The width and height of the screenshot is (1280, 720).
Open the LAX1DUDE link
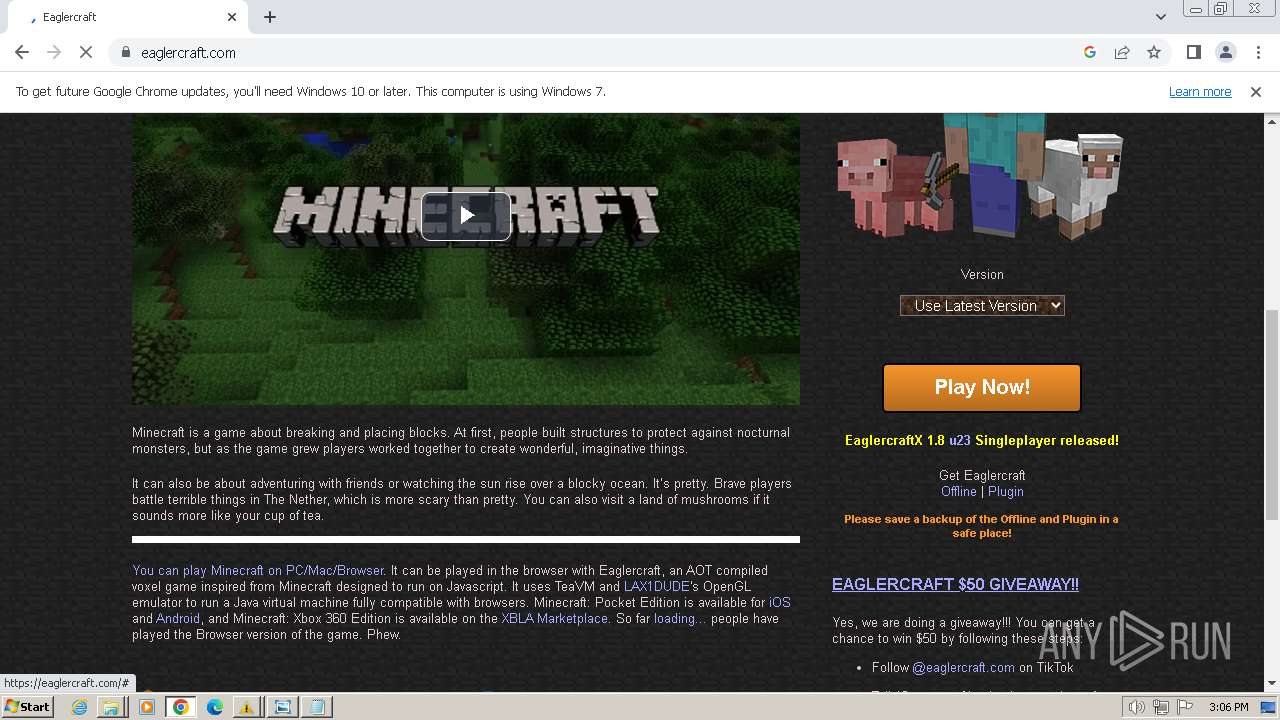coord(656,586)
